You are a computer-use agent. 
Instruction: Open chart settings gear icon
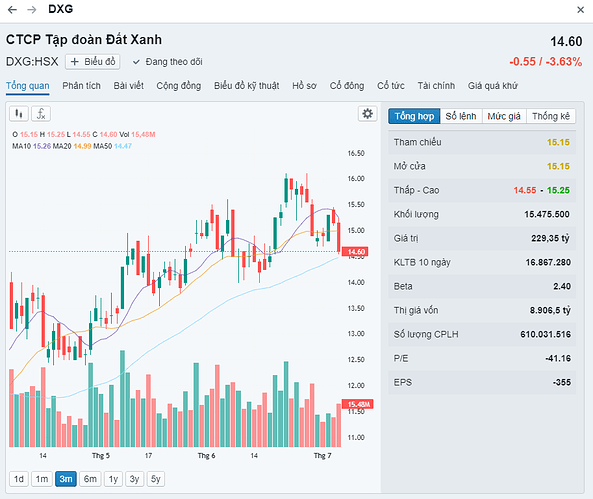(x=367, y=113)
